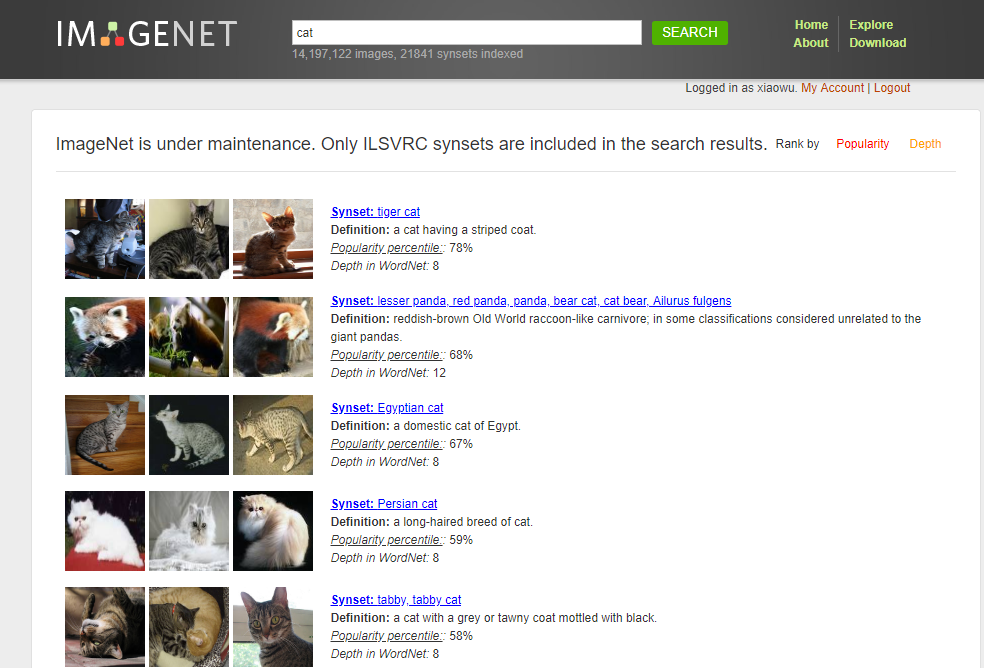Click 'Depth in WordNet: 12' text
Screen dimensions: 984x668
coord(388,373)
